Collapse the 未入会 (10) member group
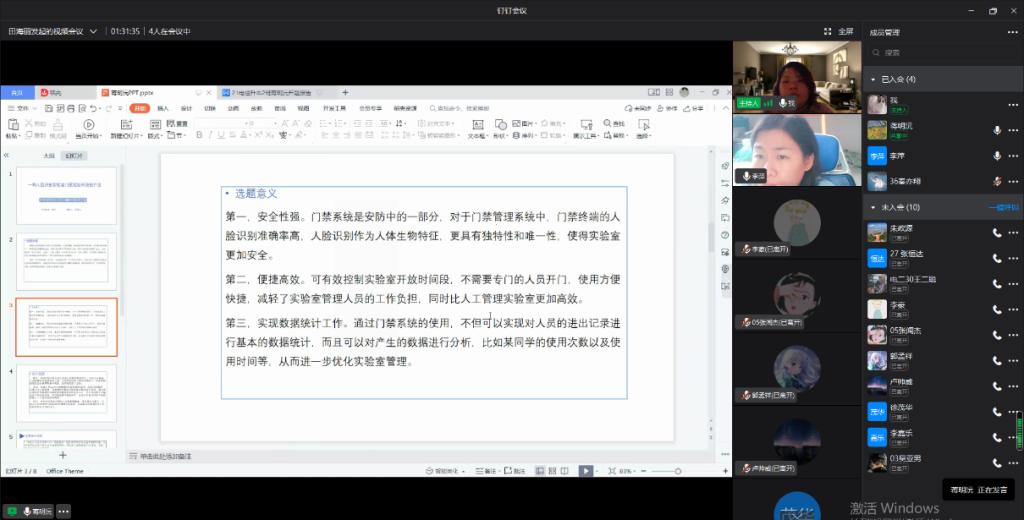 [873, 207]
